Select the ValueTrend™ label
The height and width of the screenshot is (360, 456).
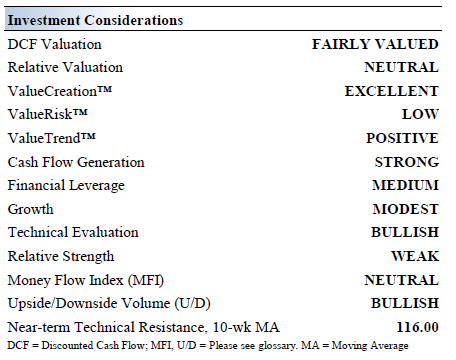51,138
